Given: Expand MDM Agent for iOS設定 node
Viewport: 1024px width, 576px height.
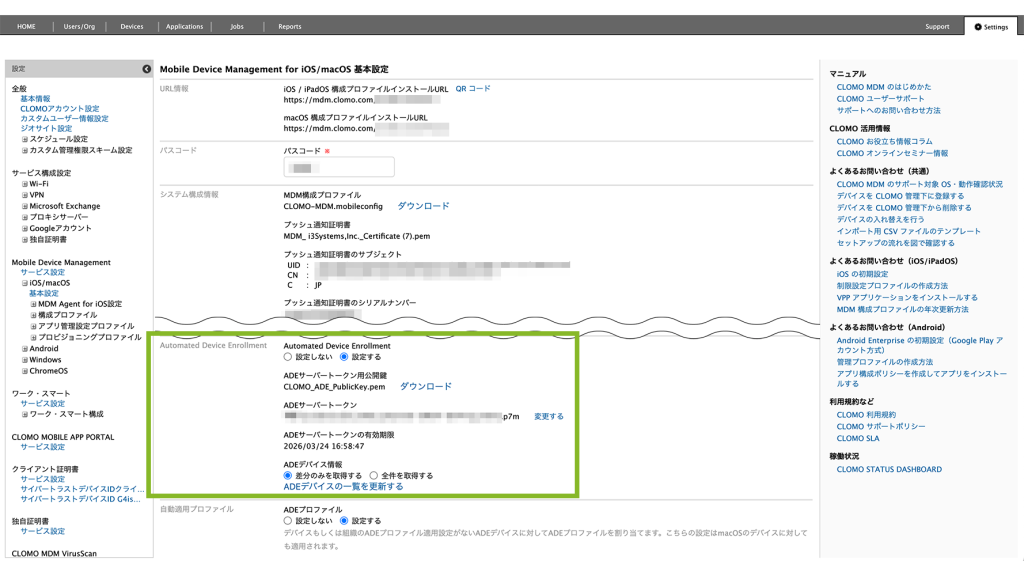Looking at the screenshot, I should coord(33,304).
